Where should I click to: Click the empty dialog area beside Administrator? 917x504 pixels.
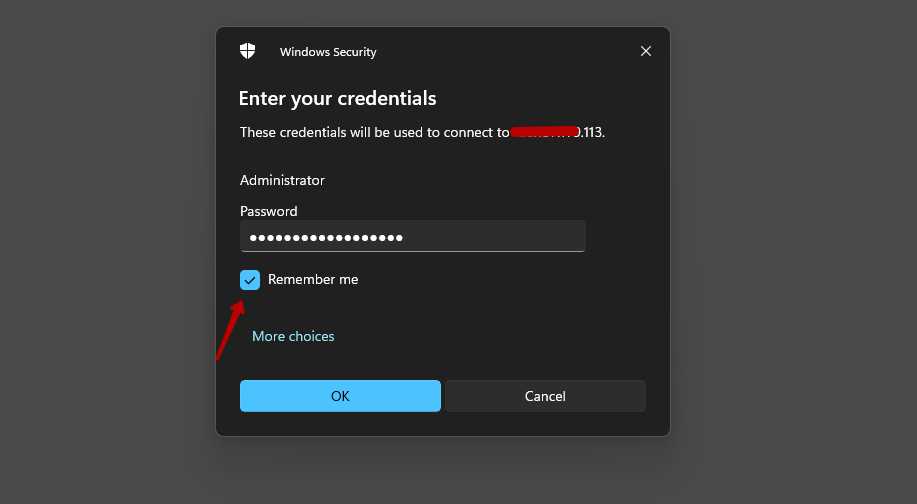480,180
